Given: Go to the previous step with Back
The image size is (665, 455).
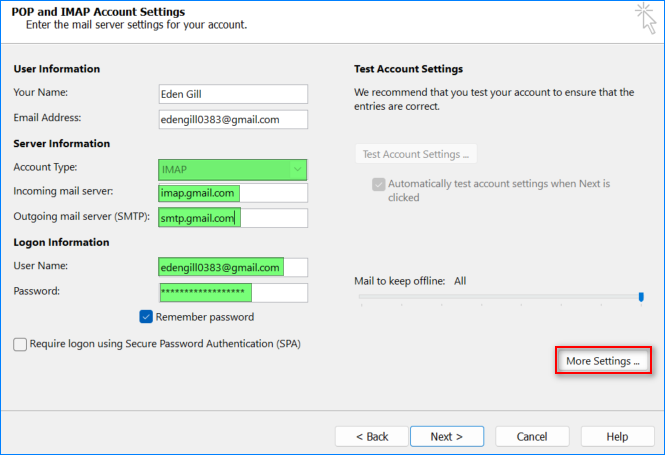Looking at the screenshot, I should tap(370, 437).
